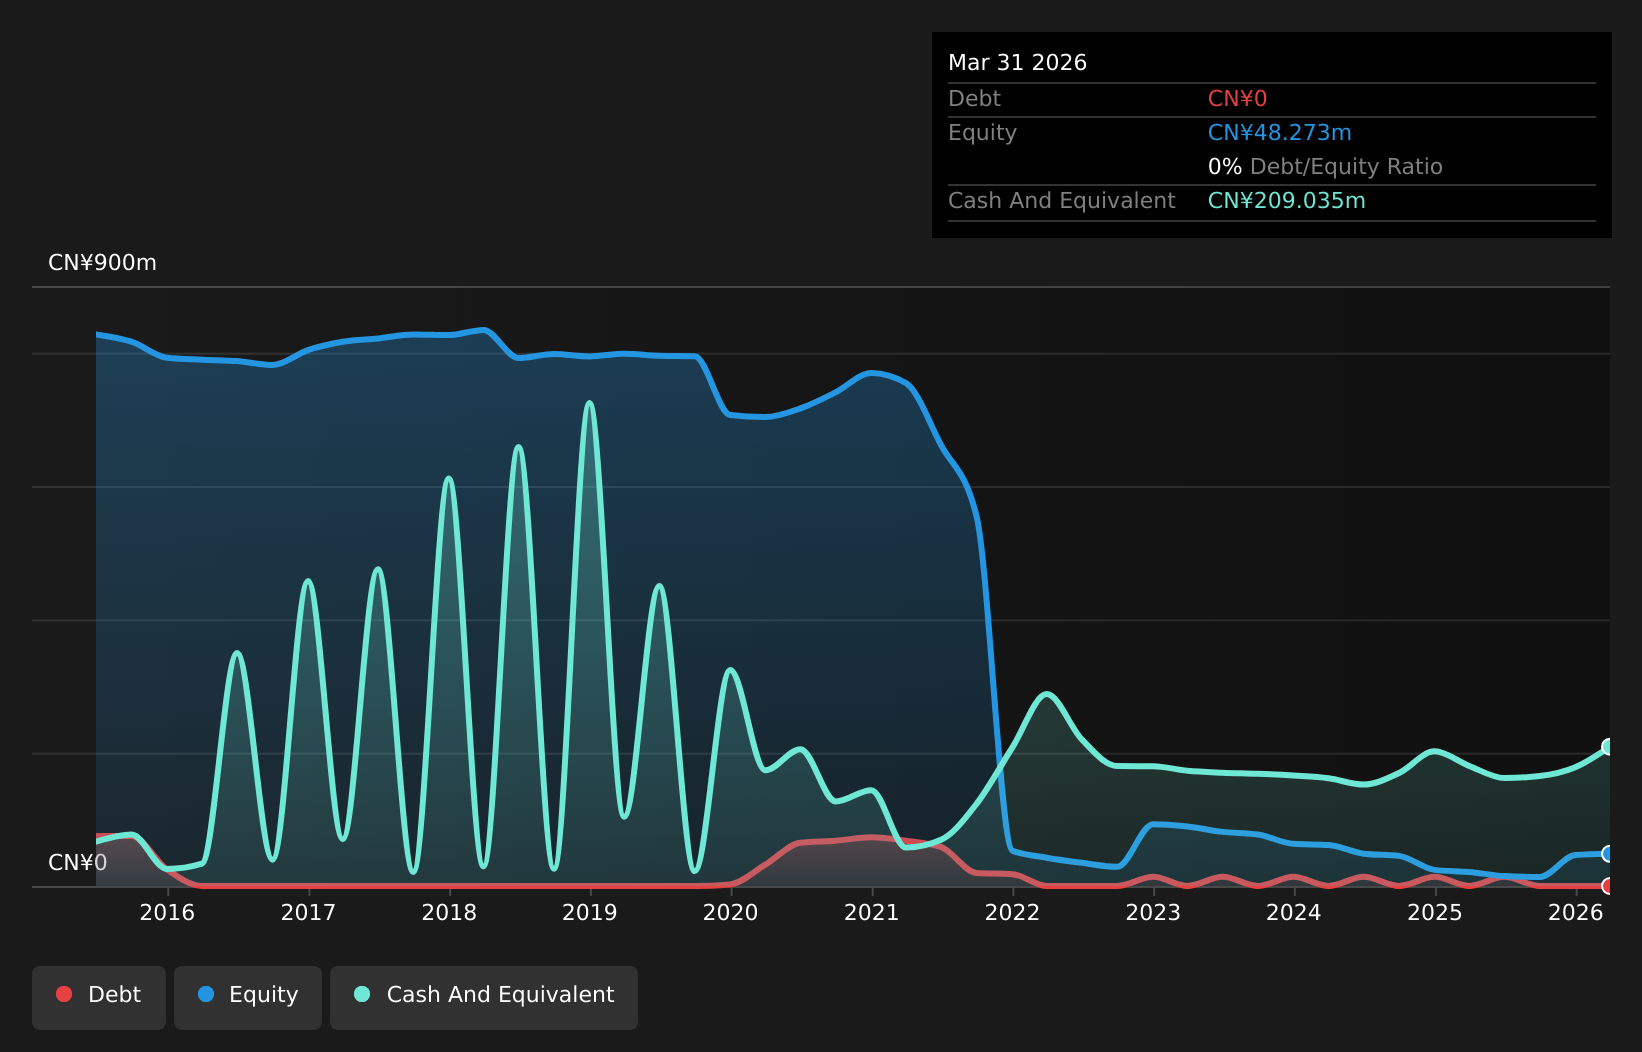1642x1052 pixels.
Task: Click the 0% Debt/Equity Ratio text
Action: 1325,167
